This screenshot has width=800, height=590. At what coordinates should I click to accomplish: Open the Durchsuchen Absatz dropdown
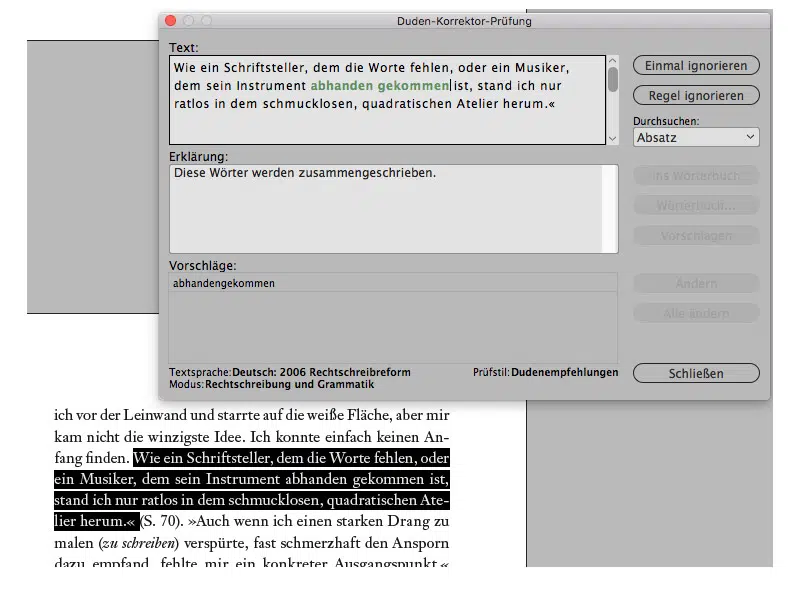pyautogui.click(x=696, y=137)
